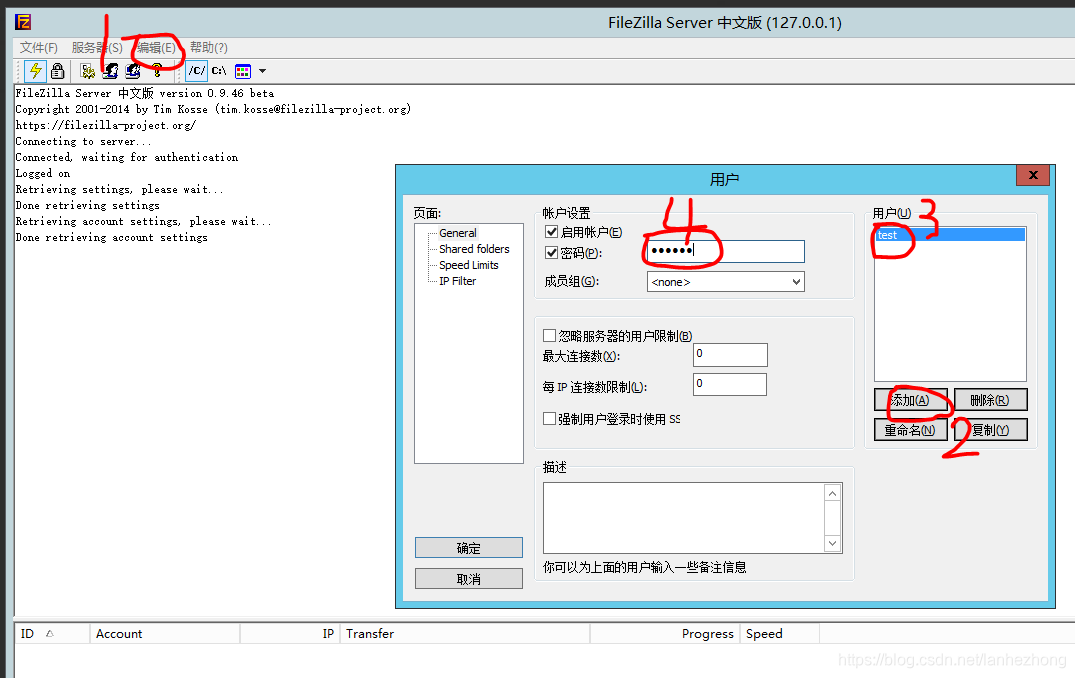Viewport: 1075px width, 678px height.
Task: Select the Shared folders page
Action: point(474,249)
